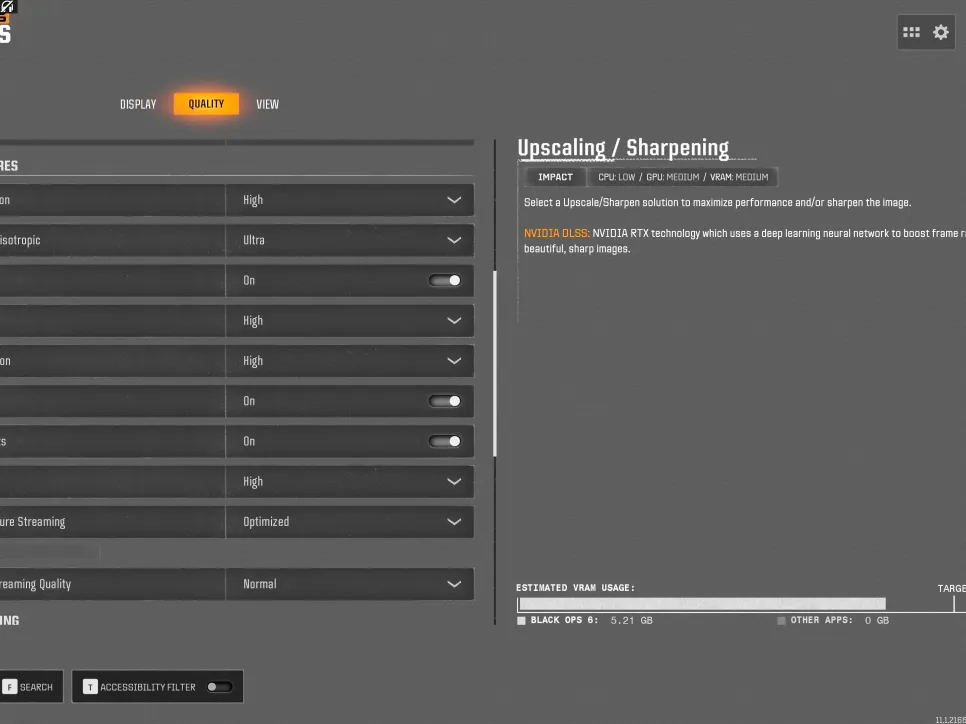Click the chevron arrow on the Optimized row

tap(454, 522)
